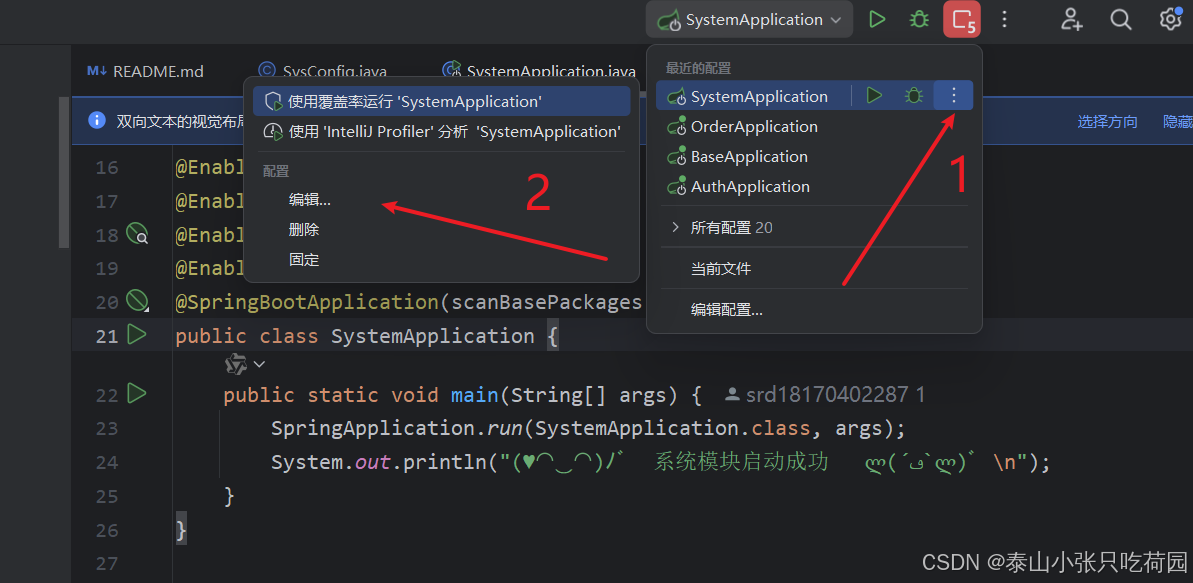Viewport: 1193px width, 583px height.
Task: Click the SpringApplication.run call on line 23
Action: [x=588, y=428]
